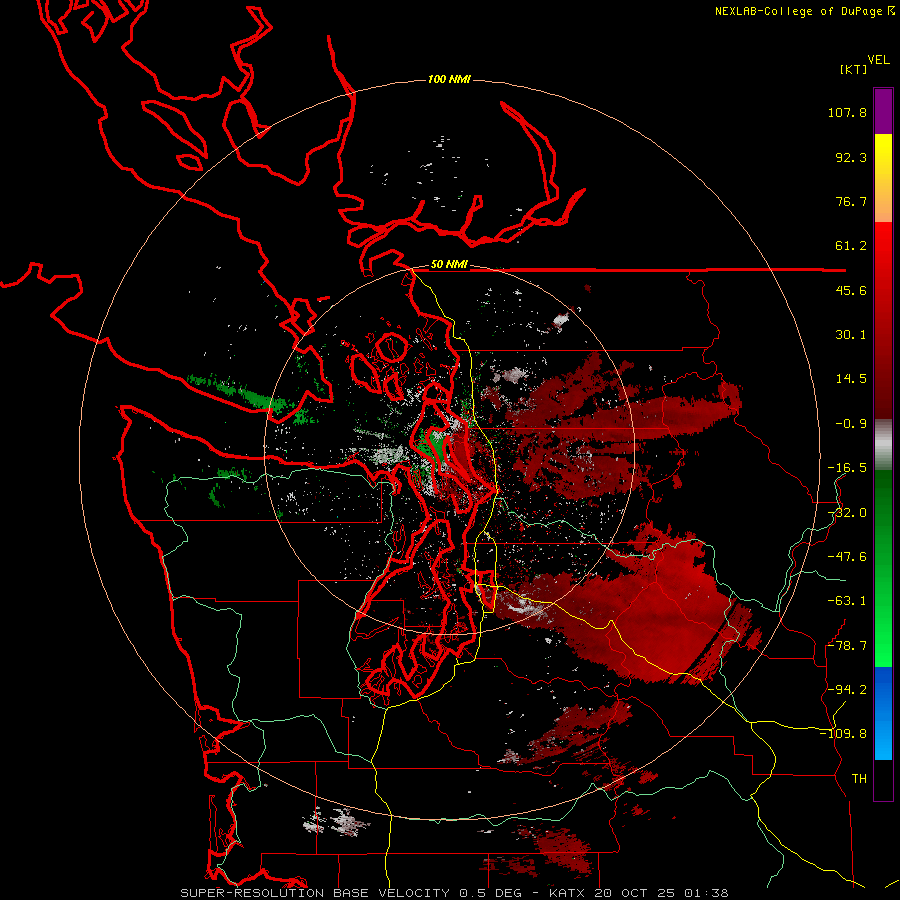Screen dimensions: 900x900
Task: Click the -47.6 legend value
Action: pyautogui.click(x=847, y=557)
